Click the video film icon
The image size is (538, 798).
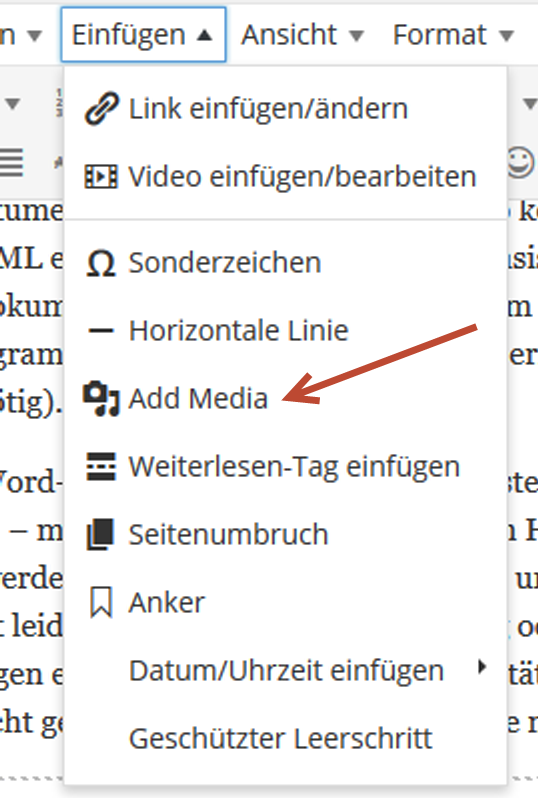click(101, 177)
